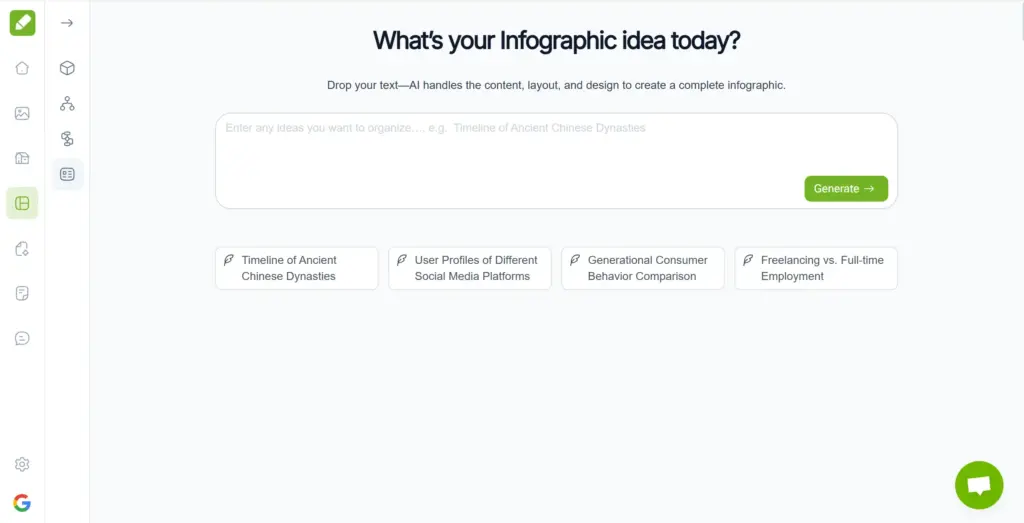
Task: Select the active green layout sidebar icon
Action: [x=22, y=203]
